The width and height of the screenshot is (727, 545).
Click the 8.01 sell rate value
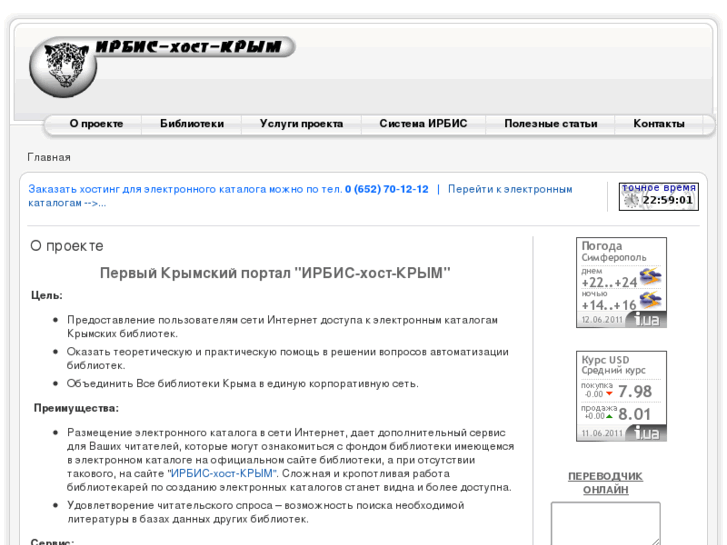tap(635, 414)
